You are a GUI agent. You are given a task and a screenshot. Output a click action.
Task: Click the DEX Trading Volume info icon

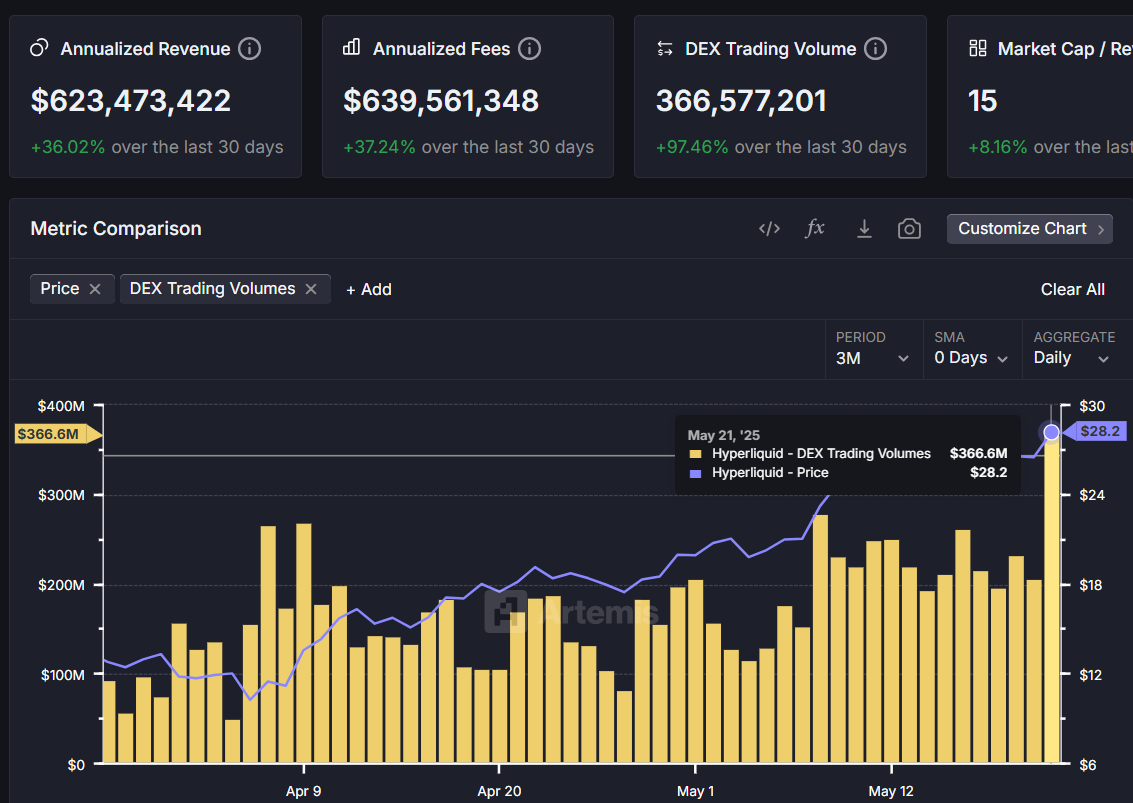[x=876, y=49]
